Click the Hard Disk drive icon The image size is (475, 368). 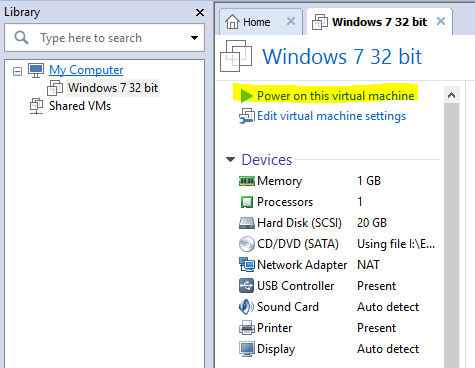[247, 223]
